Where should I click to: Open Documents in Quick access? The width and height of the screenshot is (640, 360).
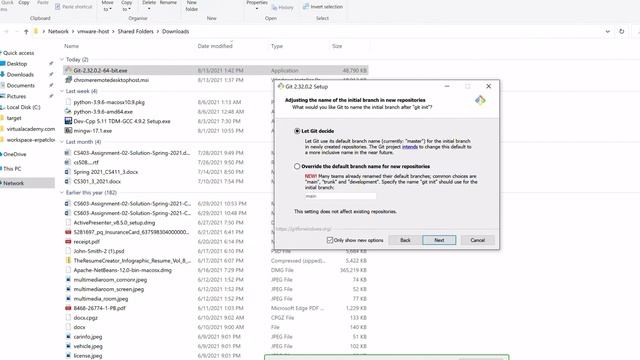point(20,85)
